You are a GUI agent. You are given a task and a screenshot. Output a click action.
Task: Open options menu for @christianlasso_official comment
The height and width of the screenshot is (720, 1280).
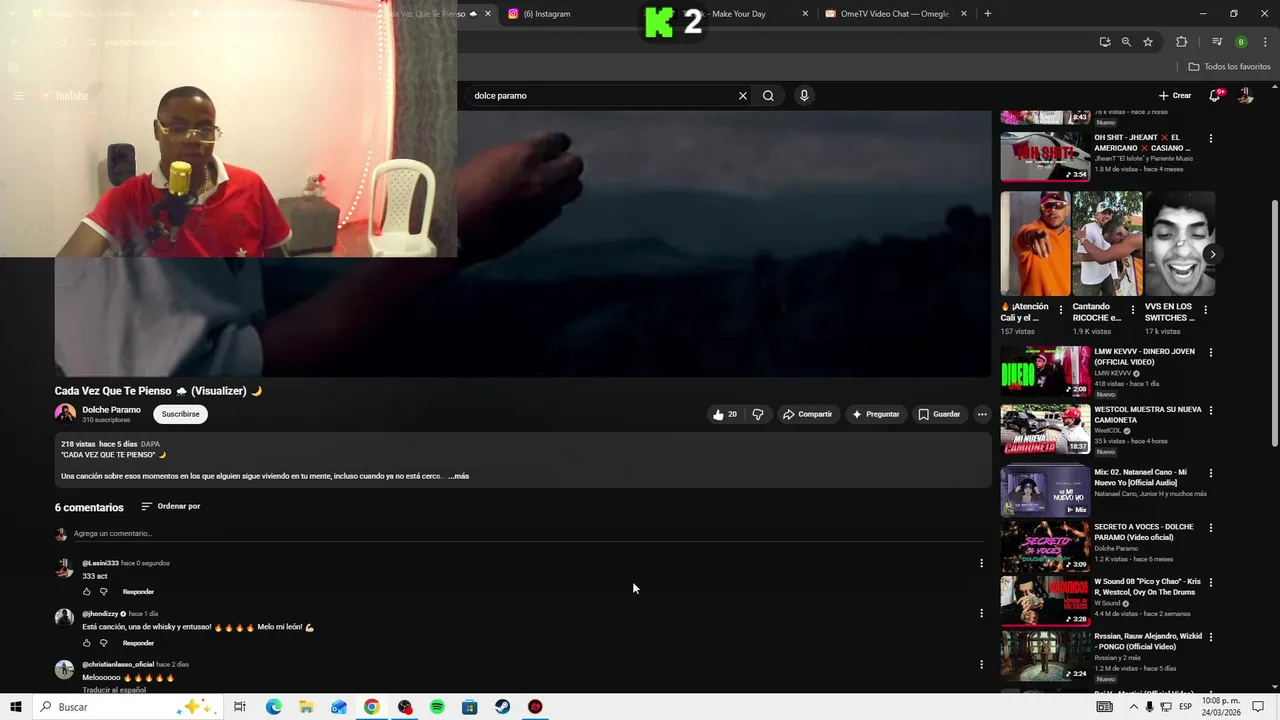[x=981, y=665]
